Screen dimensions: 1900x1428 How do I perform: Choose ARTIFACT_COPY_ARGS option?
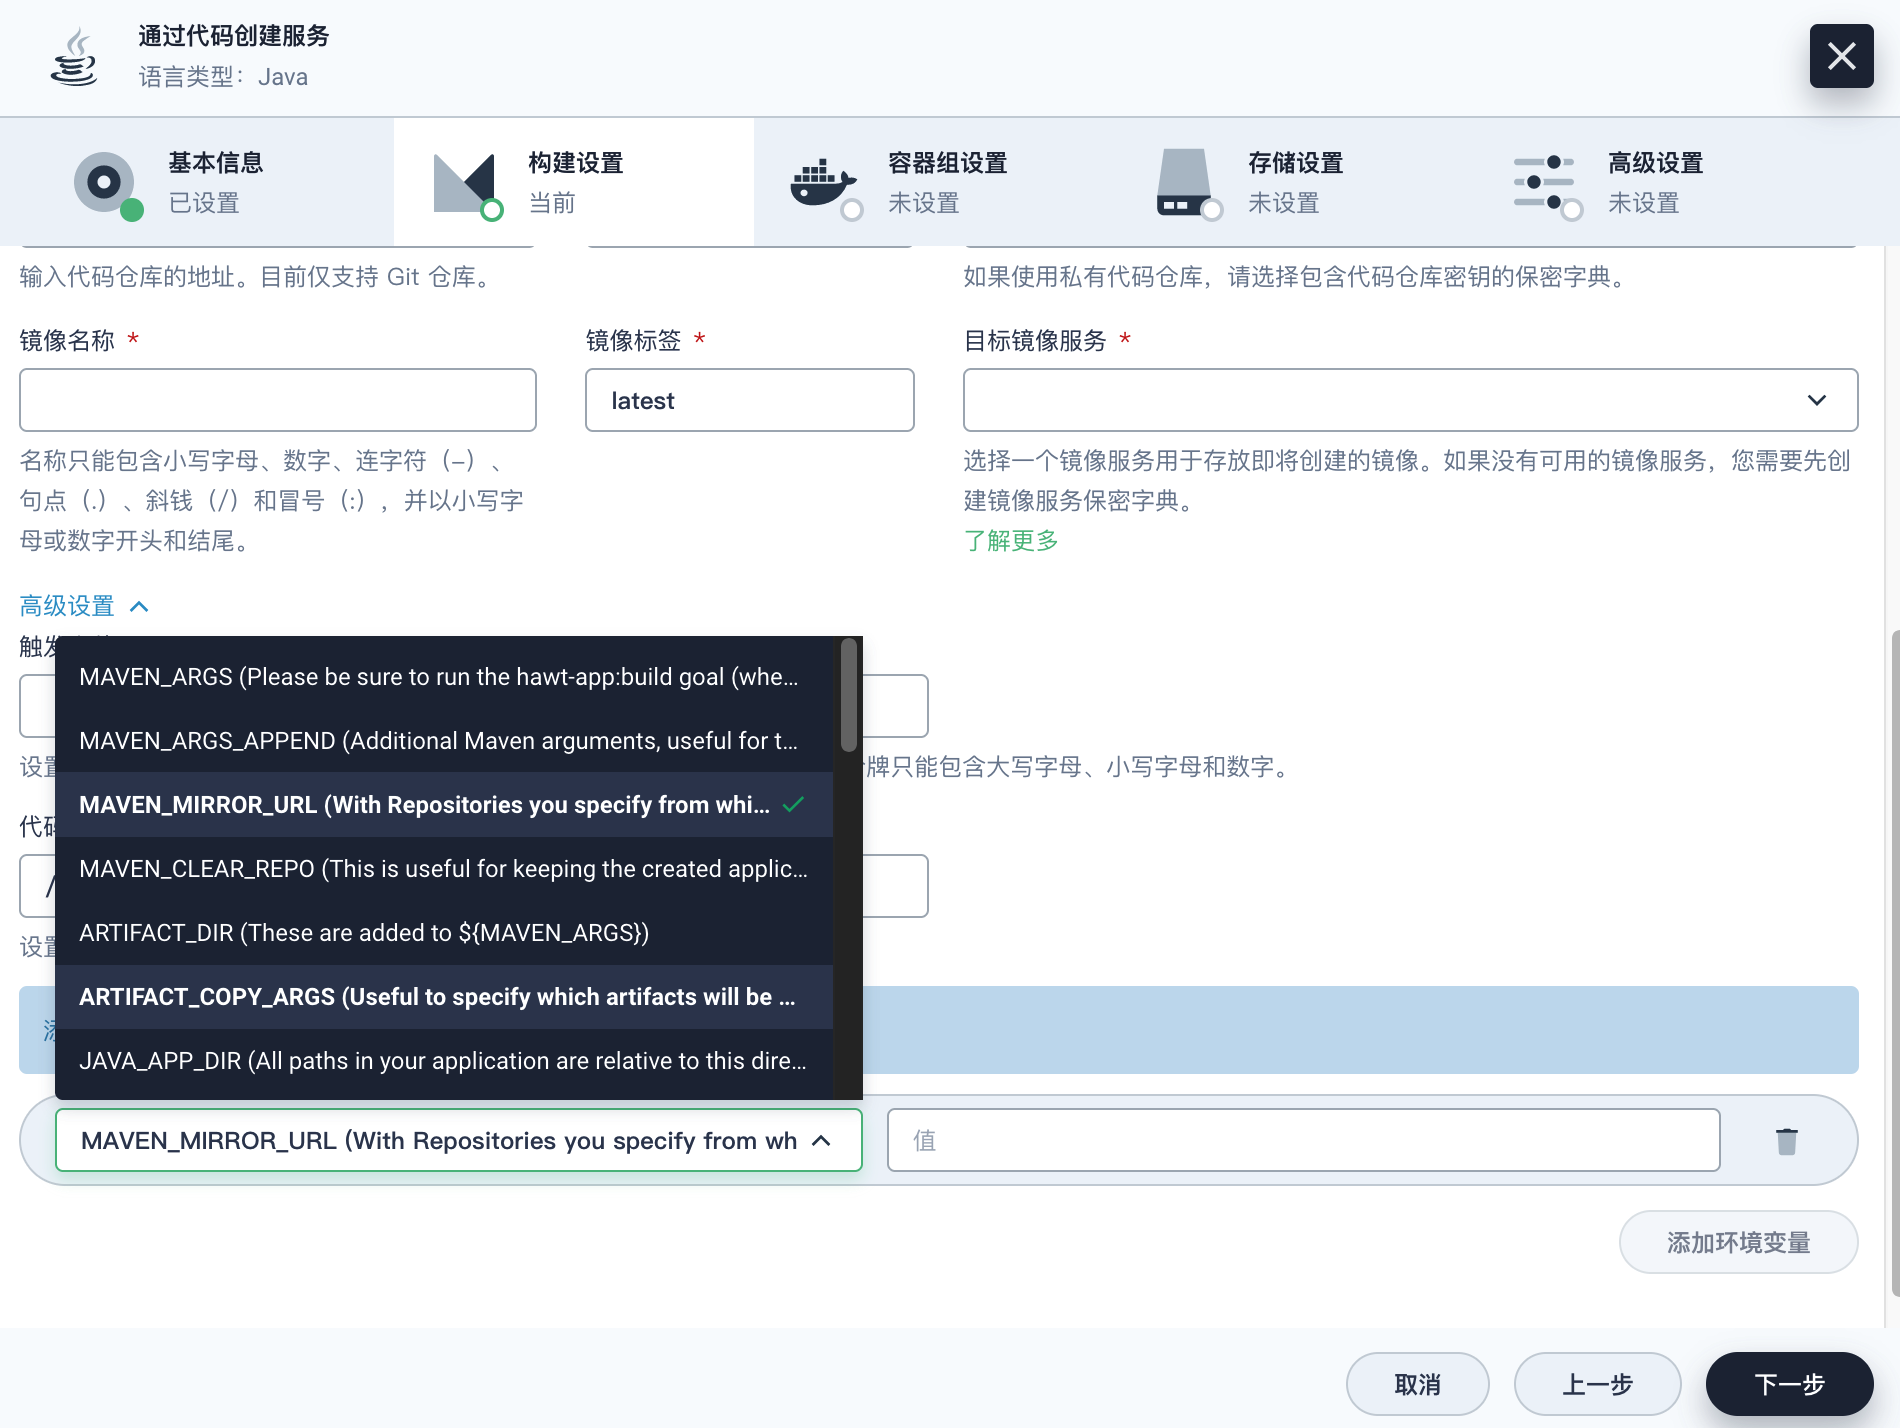click(444, 997)
